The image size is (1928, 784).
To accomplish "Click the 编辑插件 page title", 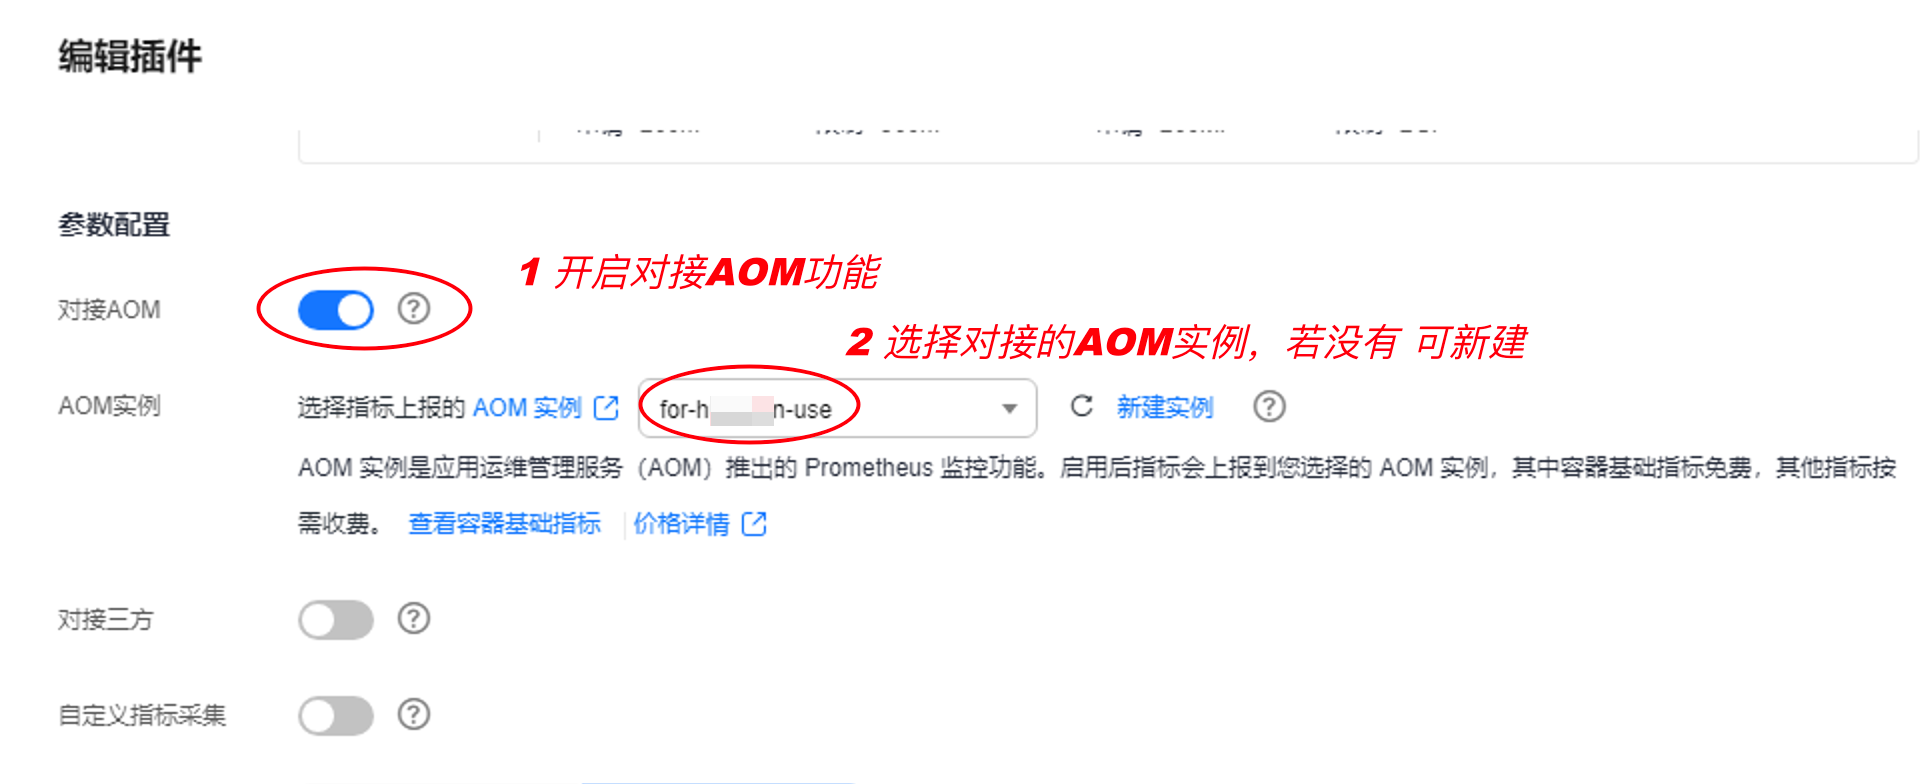I will coord(130,56).
